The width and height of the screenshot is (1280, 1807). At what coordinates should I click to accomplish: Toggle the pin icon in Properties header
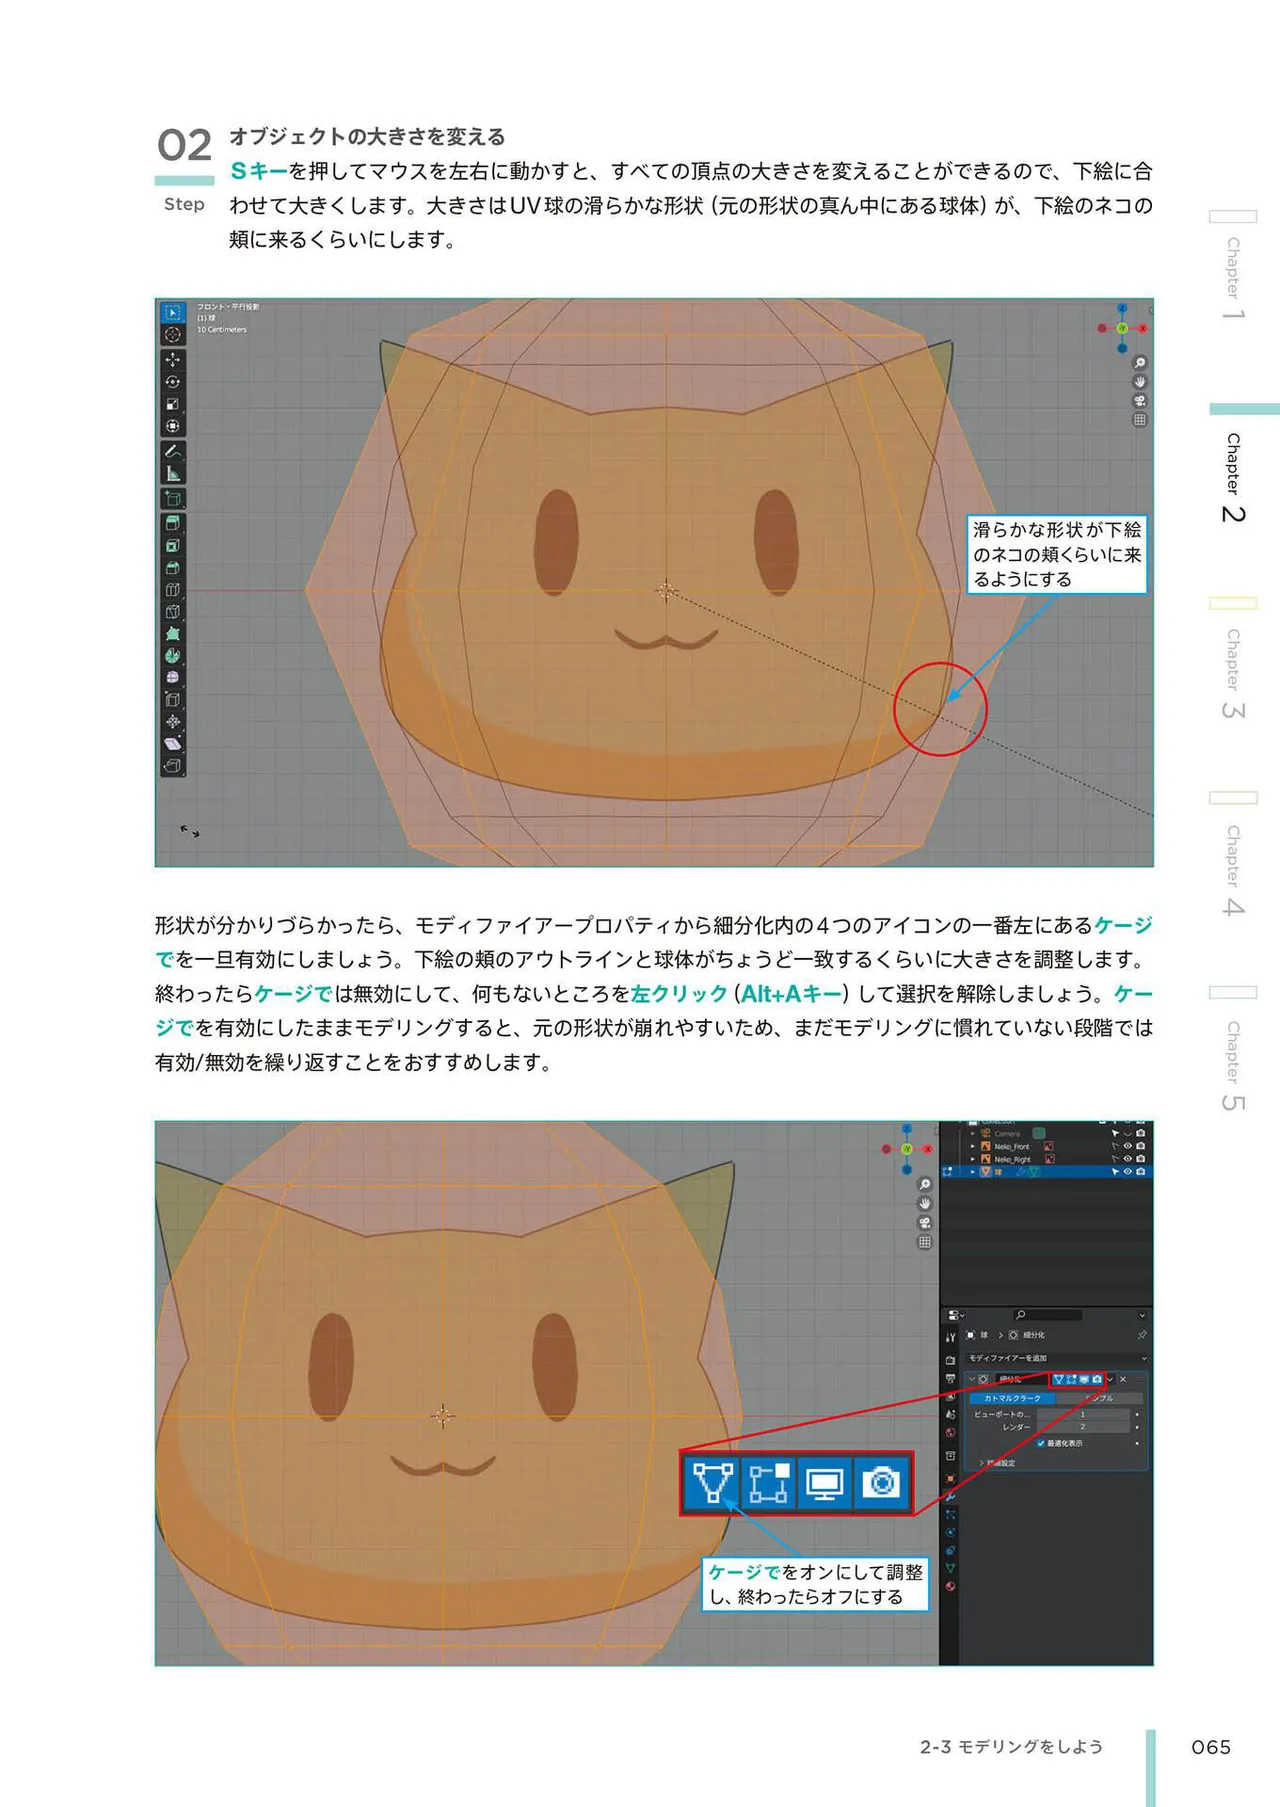tap(1142, 1335)
